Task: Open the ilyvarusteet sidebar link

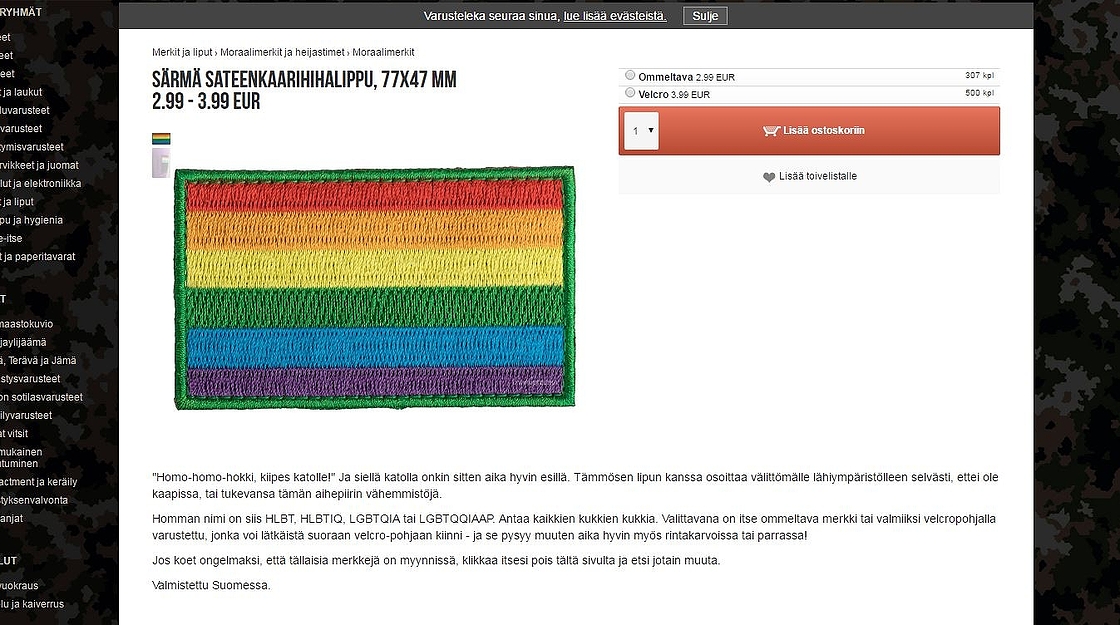Action: [26, 415]
